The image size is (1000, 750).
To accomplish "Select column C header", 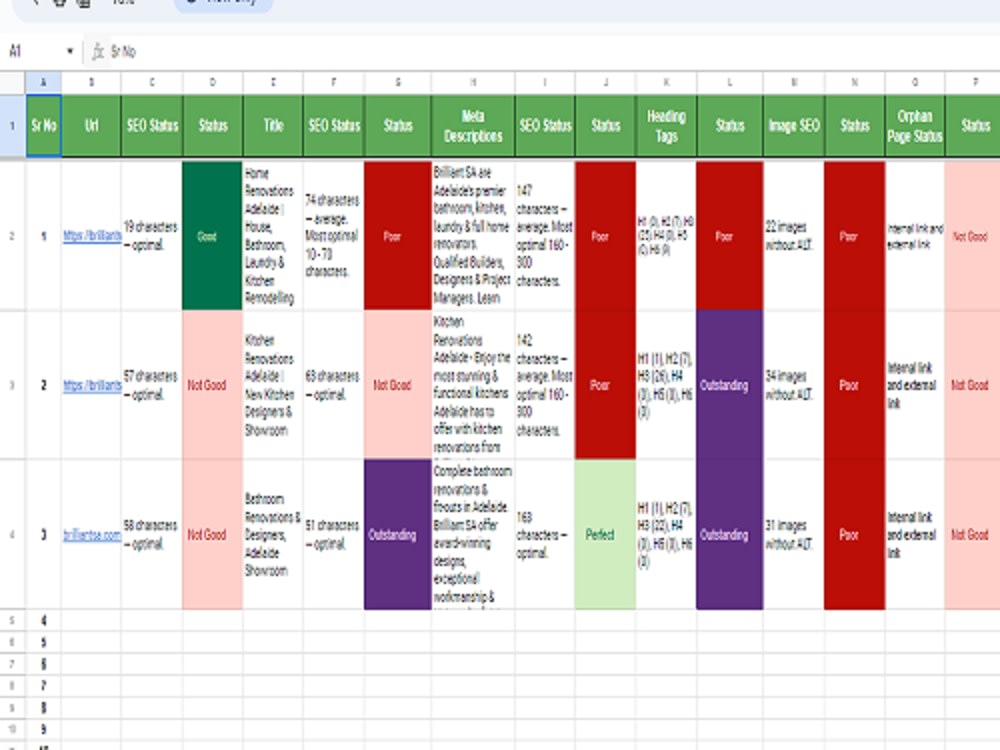I will (x=152, y=82).
